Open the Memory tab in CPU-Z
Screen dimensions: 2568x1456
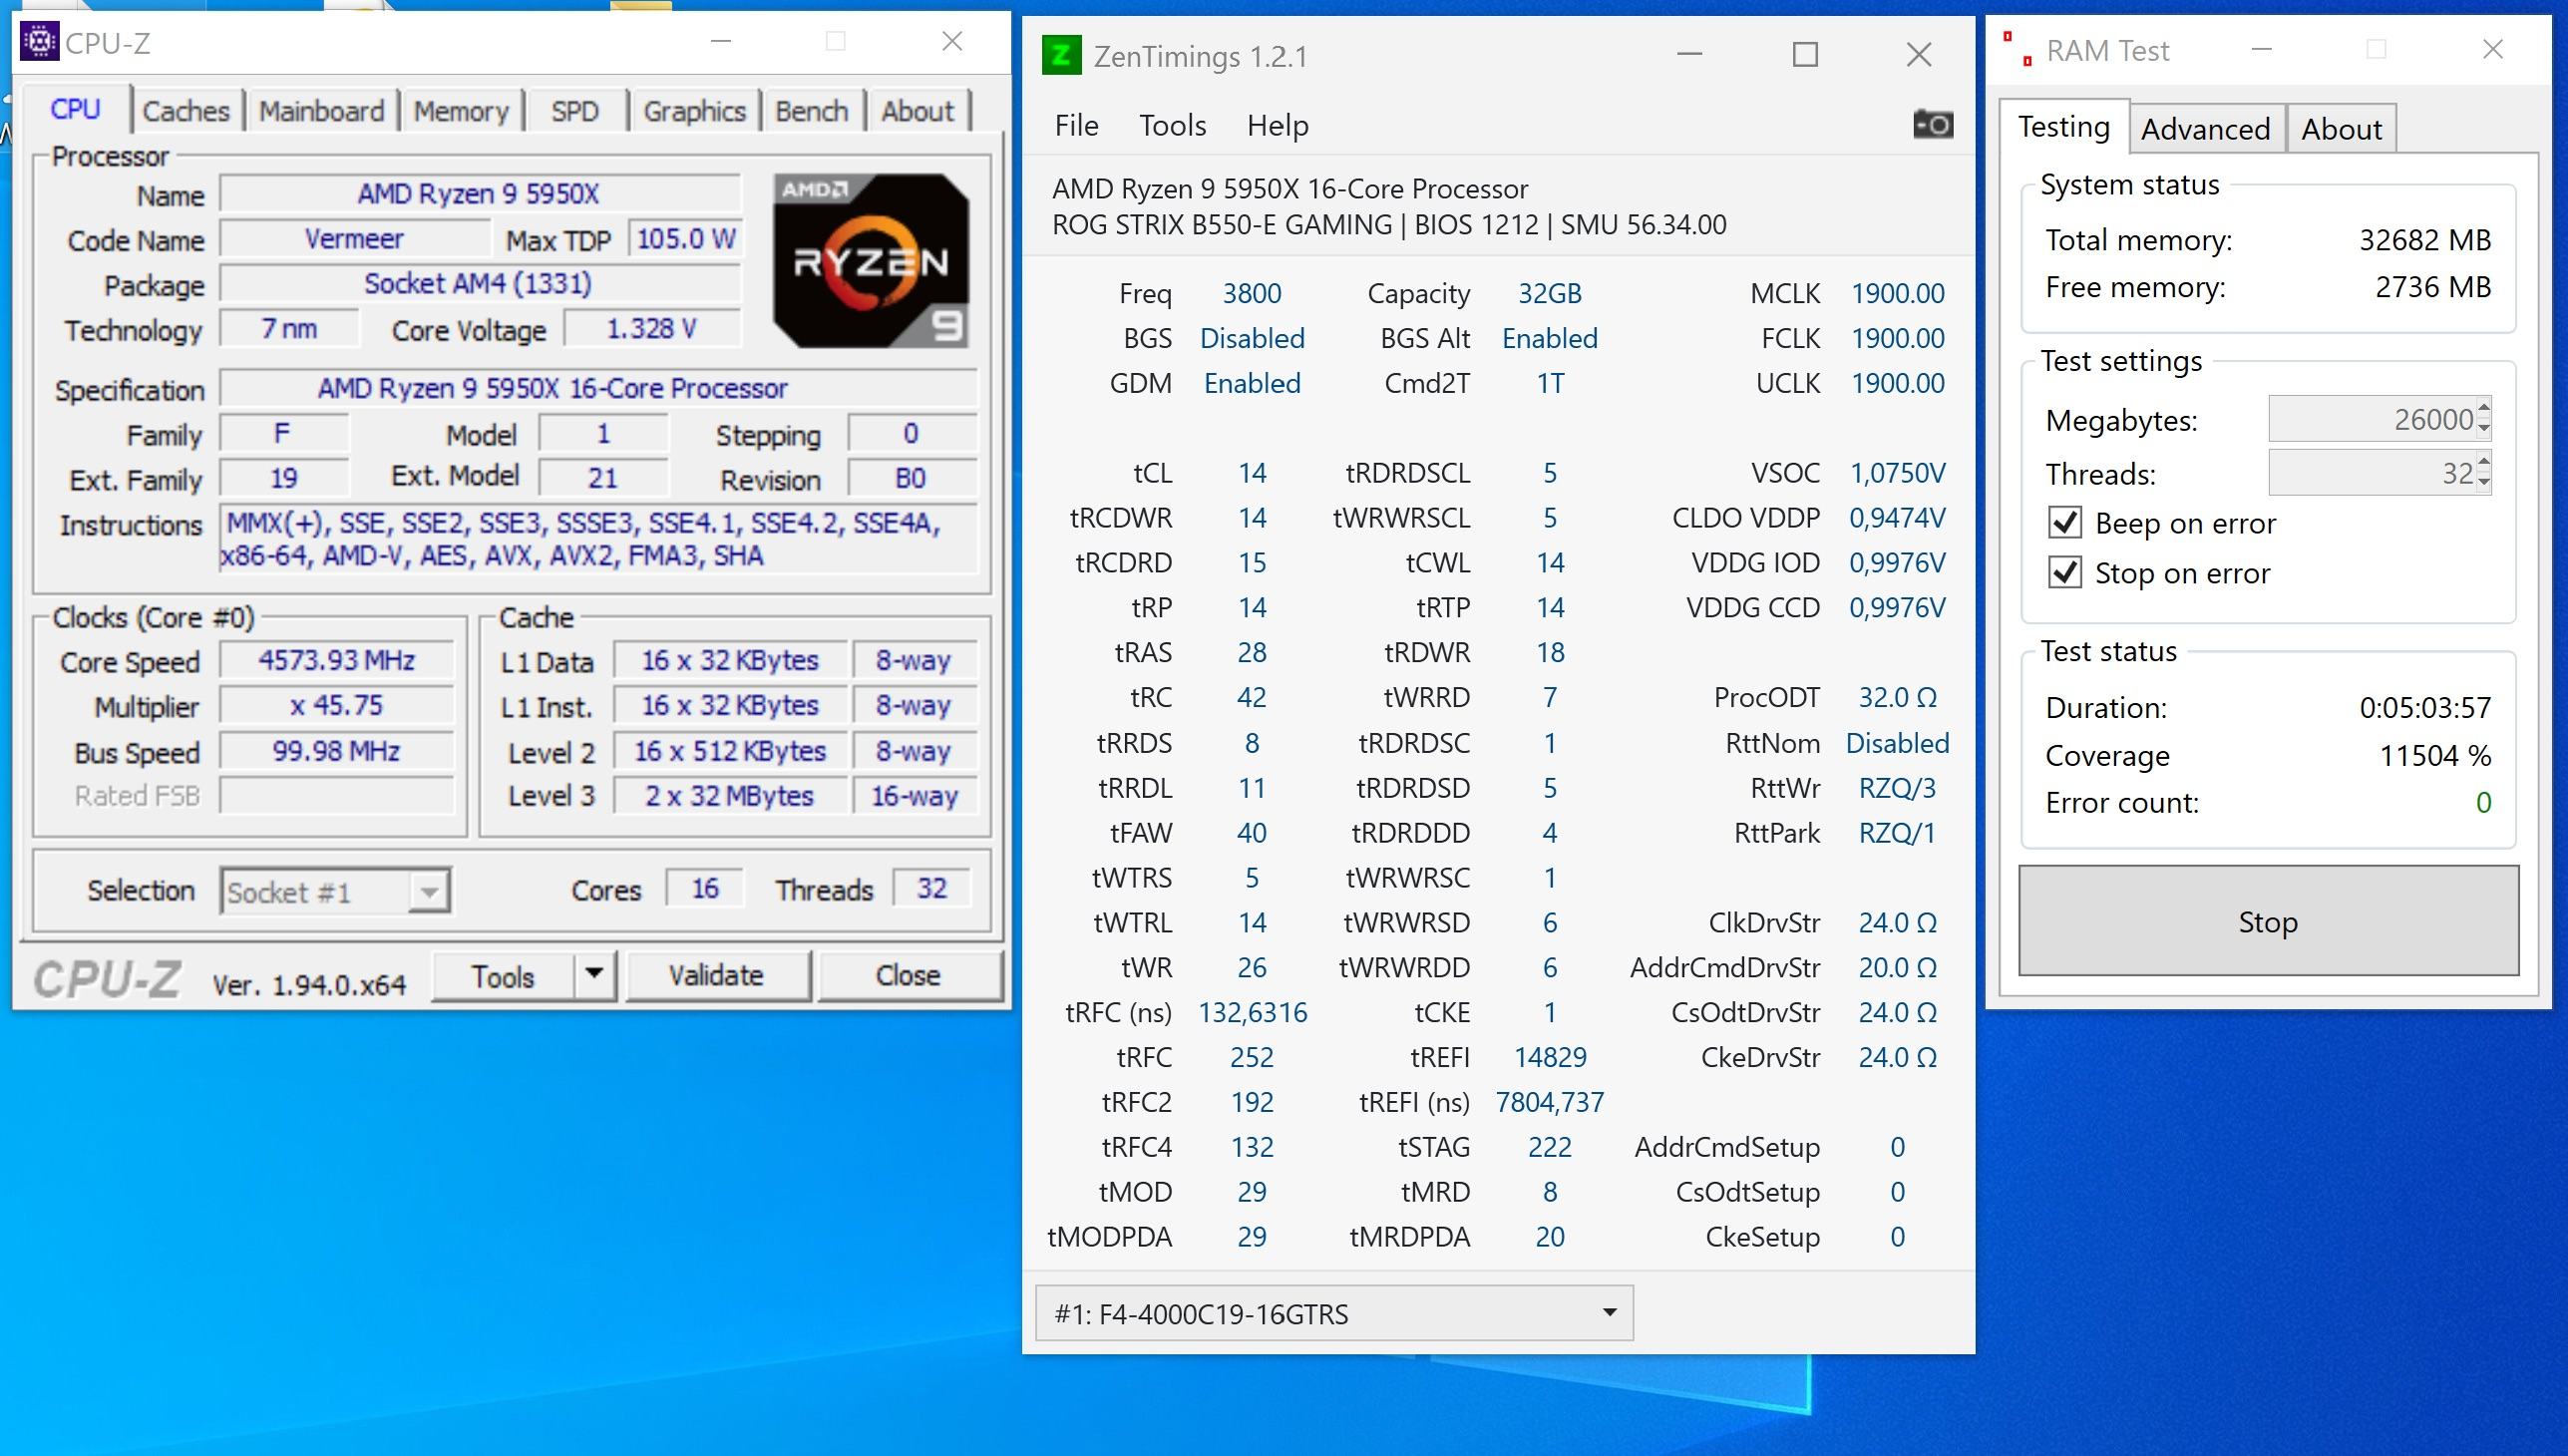[461, 111]
